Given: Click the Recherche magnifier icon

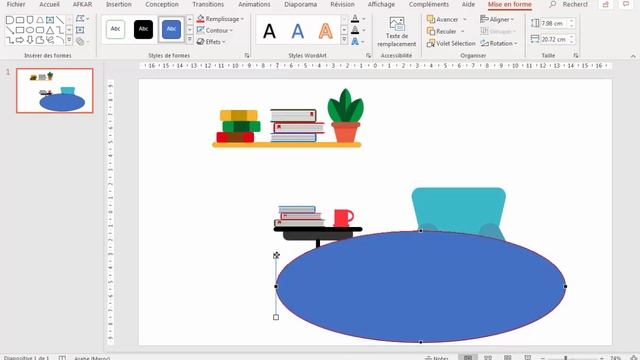Looking at the screenshot, I should click(x=552, y=4).
